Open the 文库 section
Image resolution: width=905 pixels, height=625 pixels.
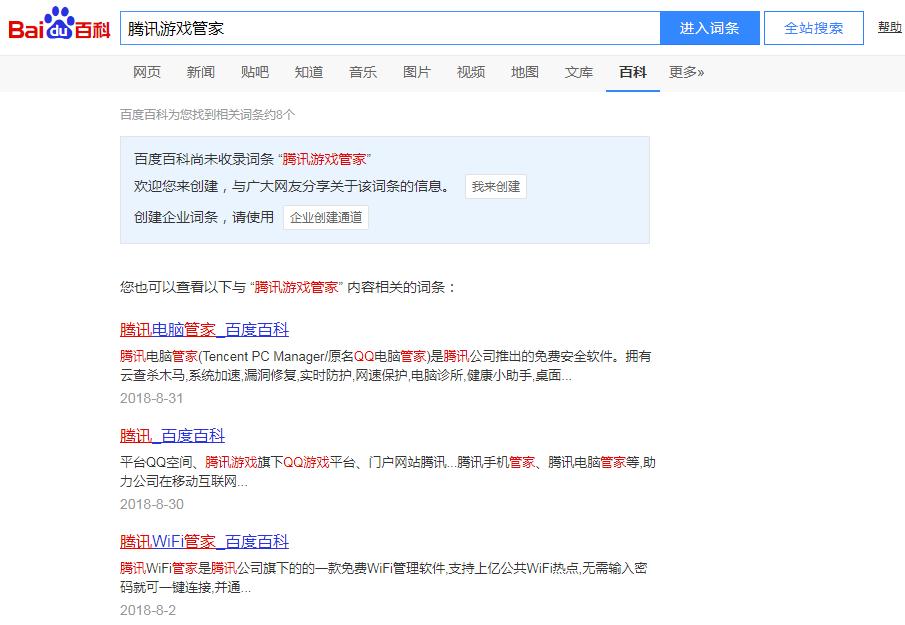coord(579,72)
